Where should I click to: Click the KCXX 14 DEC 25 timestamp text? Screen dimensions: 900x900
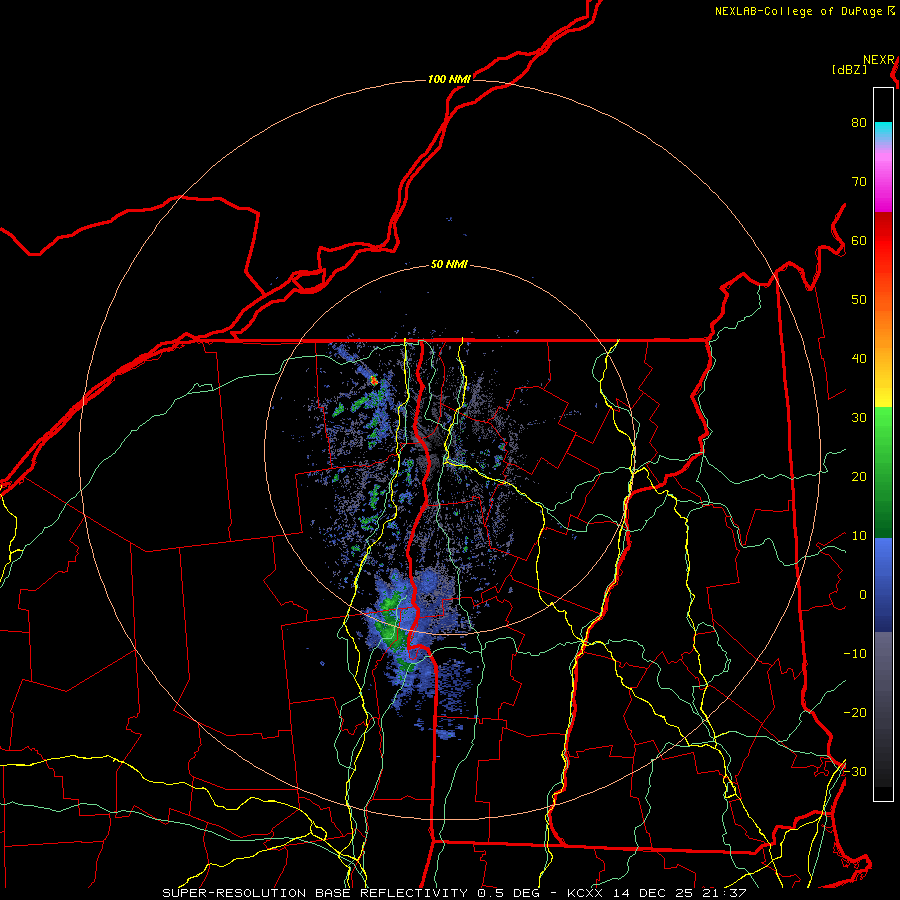[657, 893]
